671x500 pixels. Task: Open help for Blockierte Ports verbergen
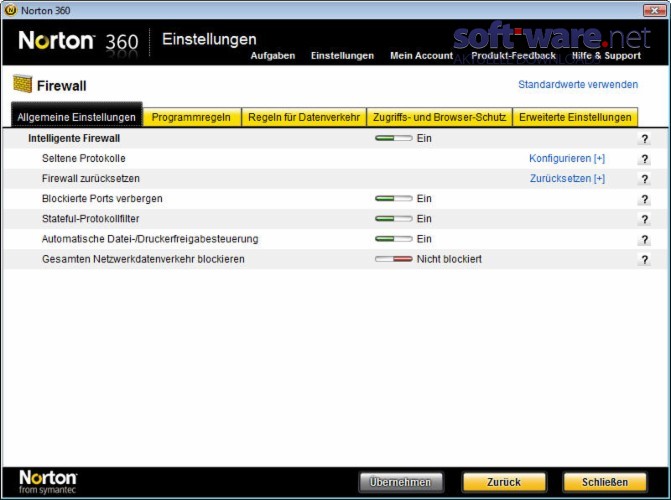[644, 199]
